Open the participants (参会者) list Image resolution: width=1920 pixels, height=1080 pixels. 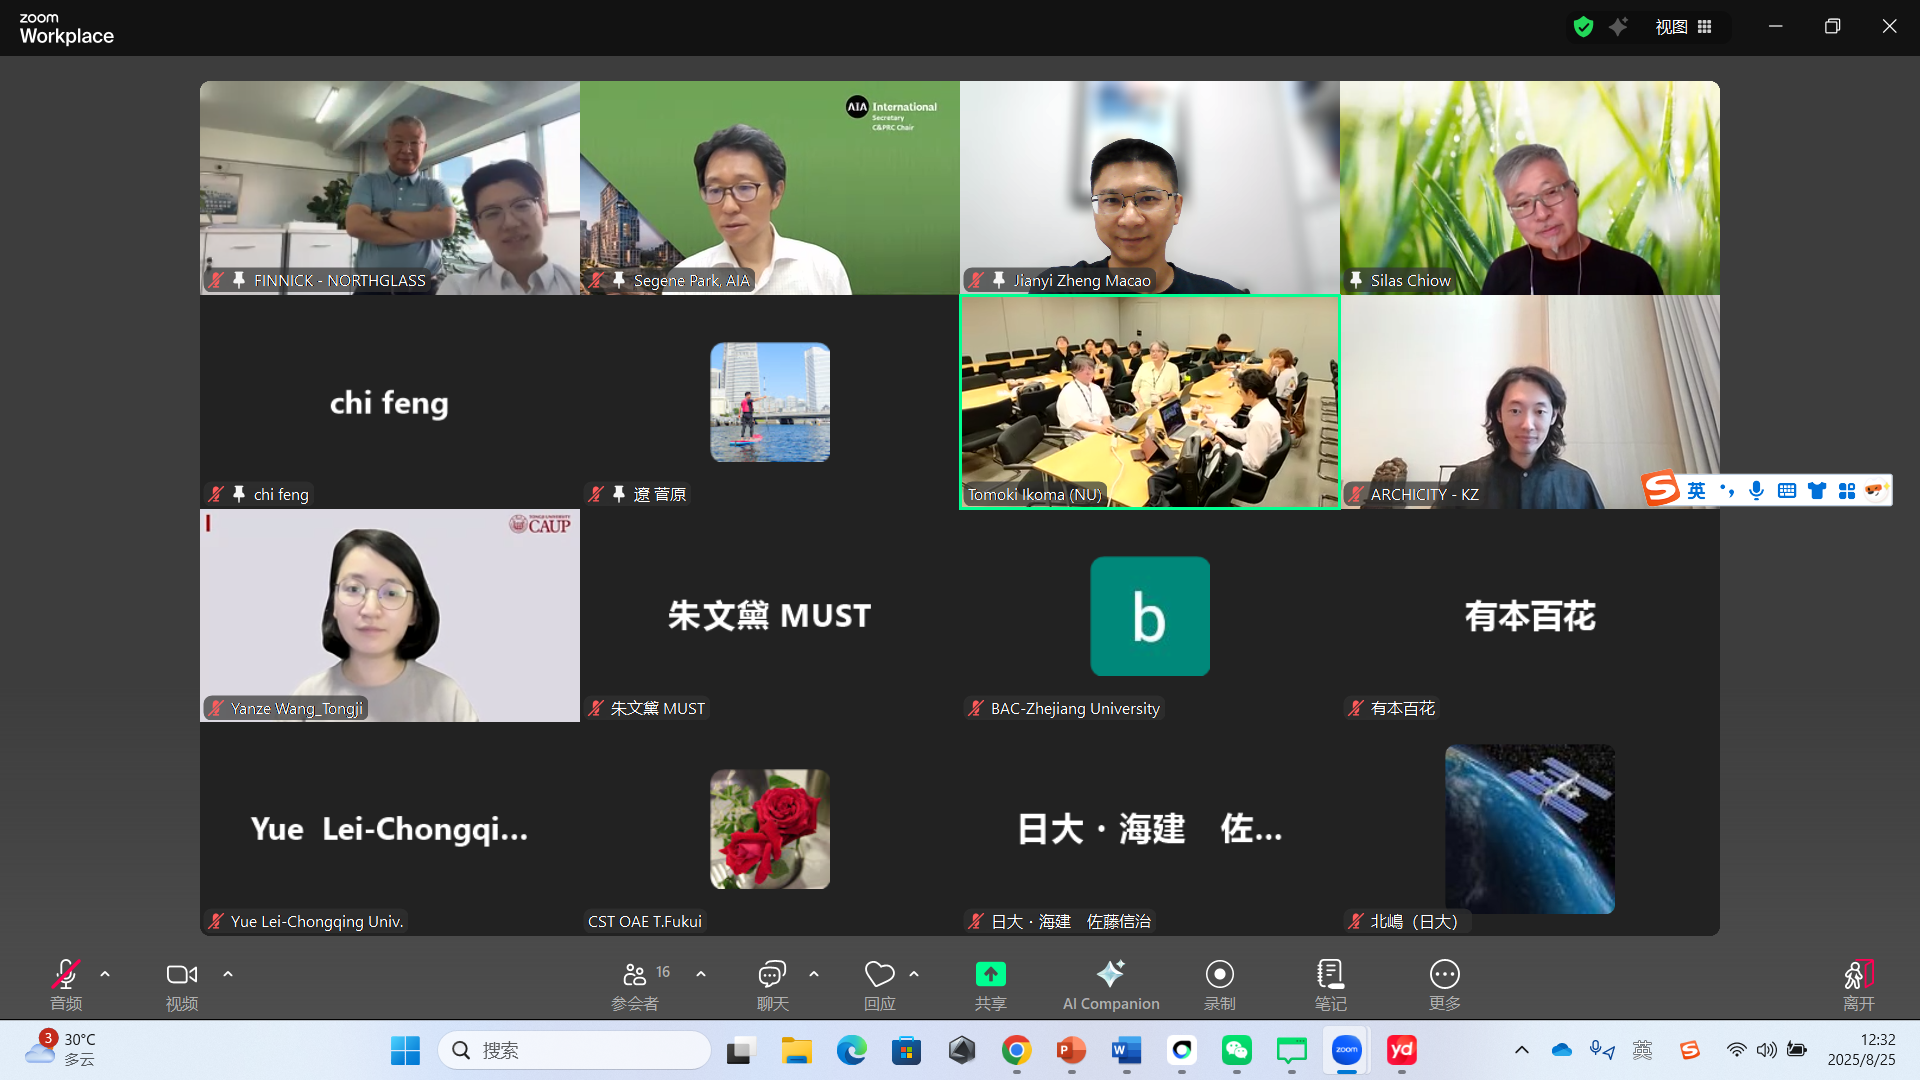coord(635,984)
